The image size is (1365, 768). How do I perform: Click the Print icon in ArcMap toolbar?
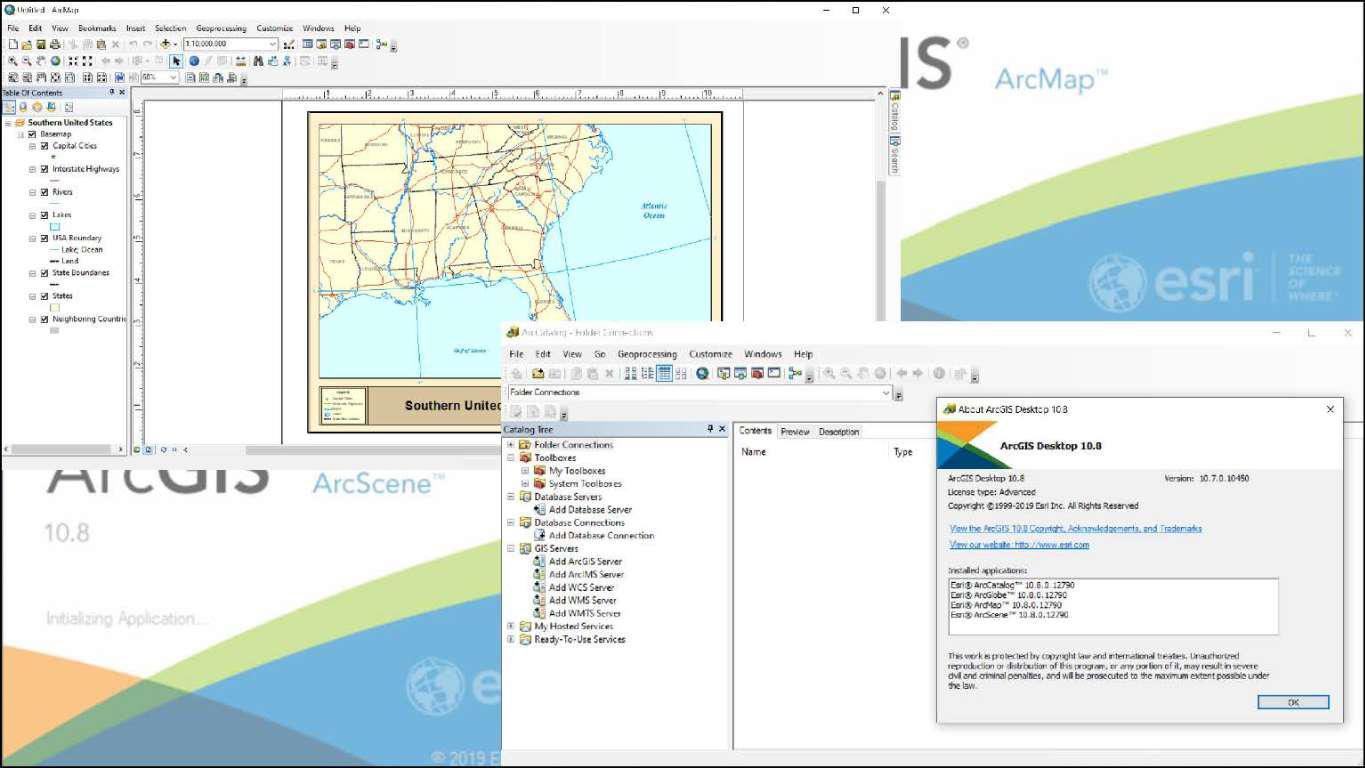click(55, 44)
